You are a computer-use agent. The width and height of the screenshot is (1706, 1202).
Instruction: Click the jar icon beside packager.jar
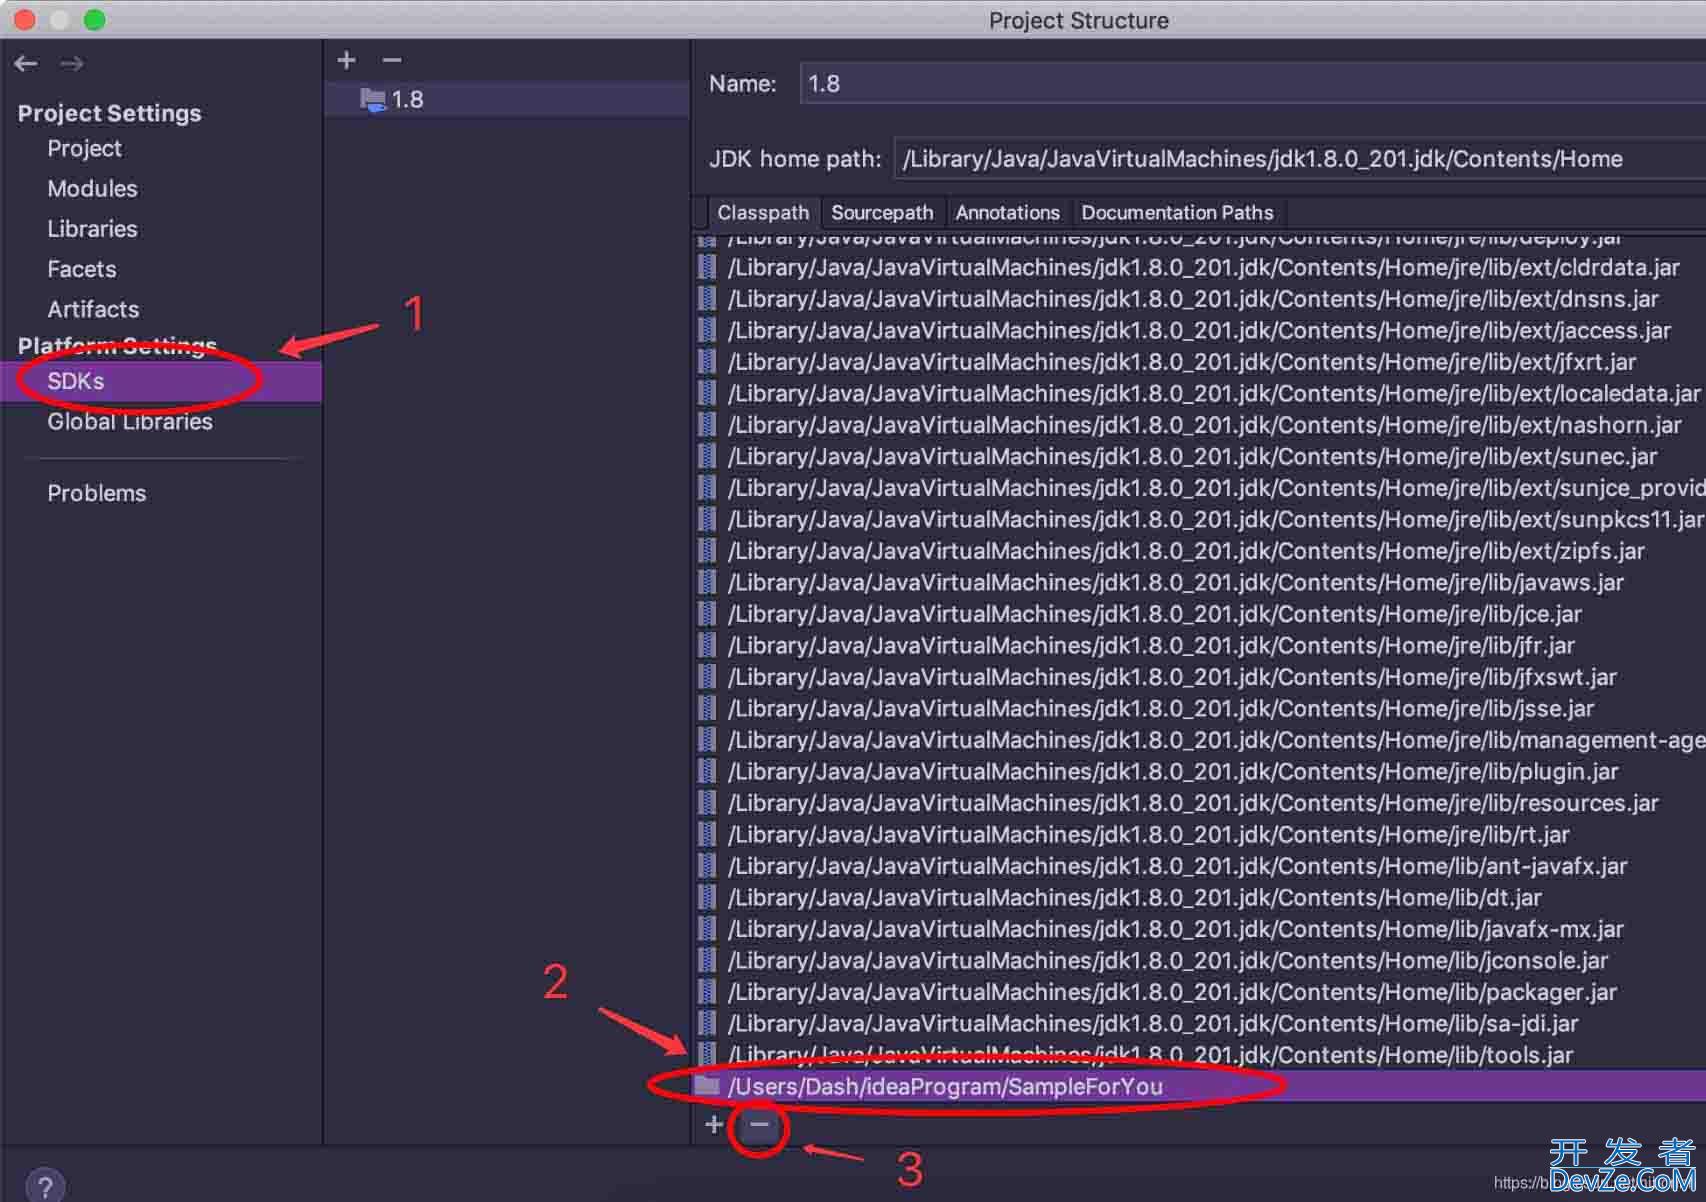[707, 992]
